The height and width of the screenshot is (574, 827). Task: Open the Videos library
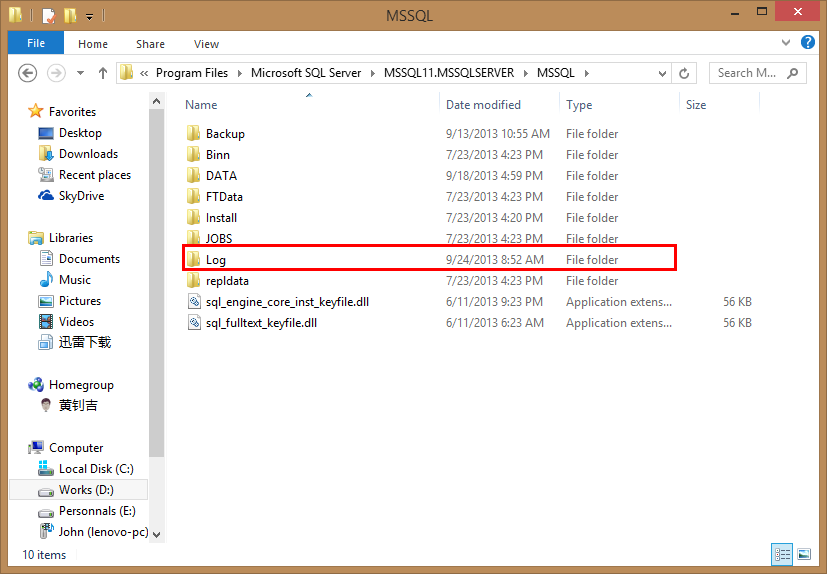pos(76,322)
